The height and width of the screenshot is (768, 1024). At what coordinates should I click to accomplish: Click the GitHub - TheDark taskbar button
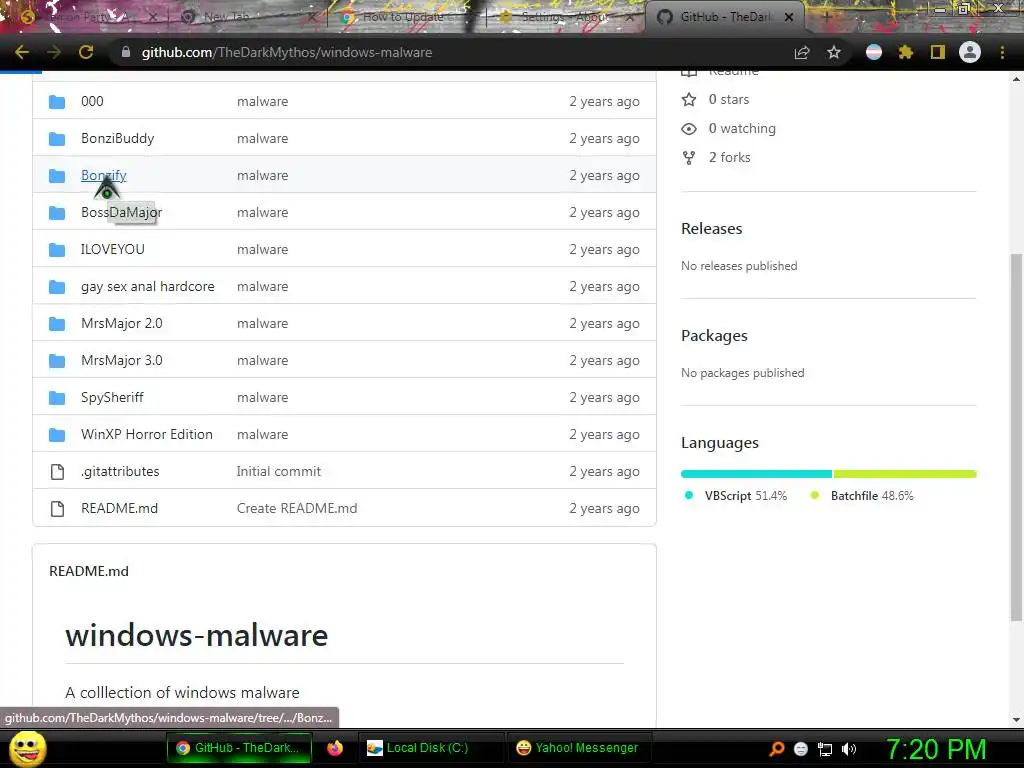[x=239, y=748]
